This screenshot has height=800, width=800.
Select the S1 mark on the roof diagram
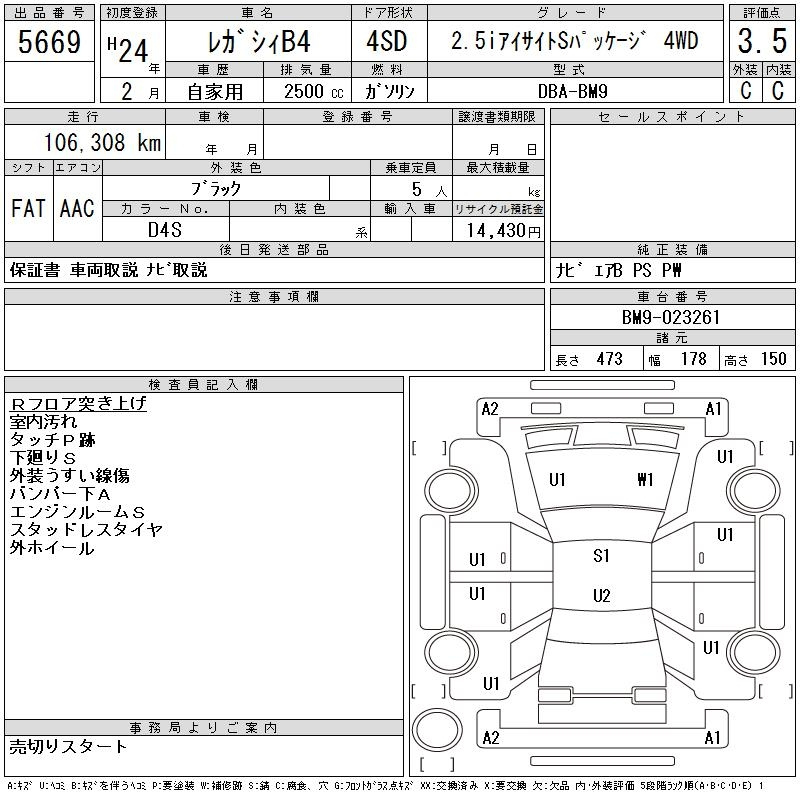(x=602, y=556)
